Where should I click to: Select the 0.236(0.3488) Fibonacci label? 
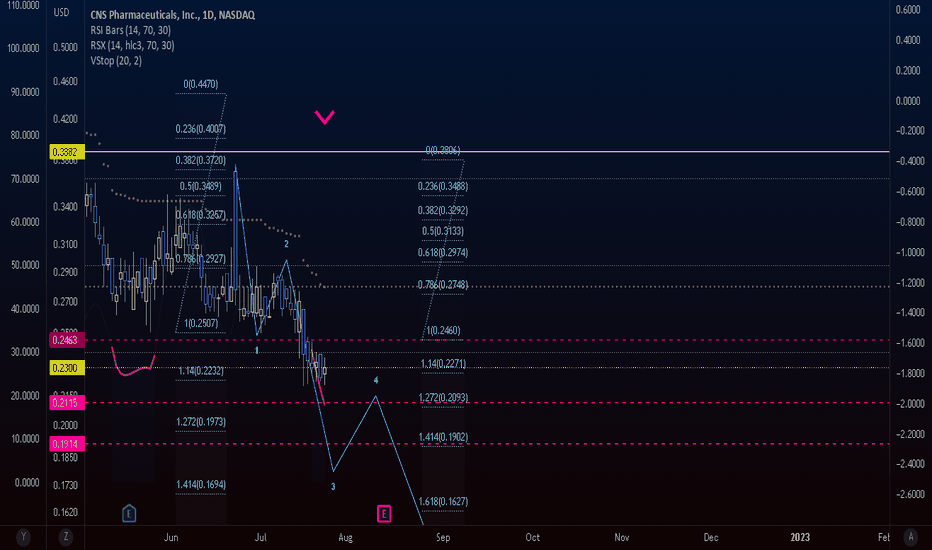[443, 187]
